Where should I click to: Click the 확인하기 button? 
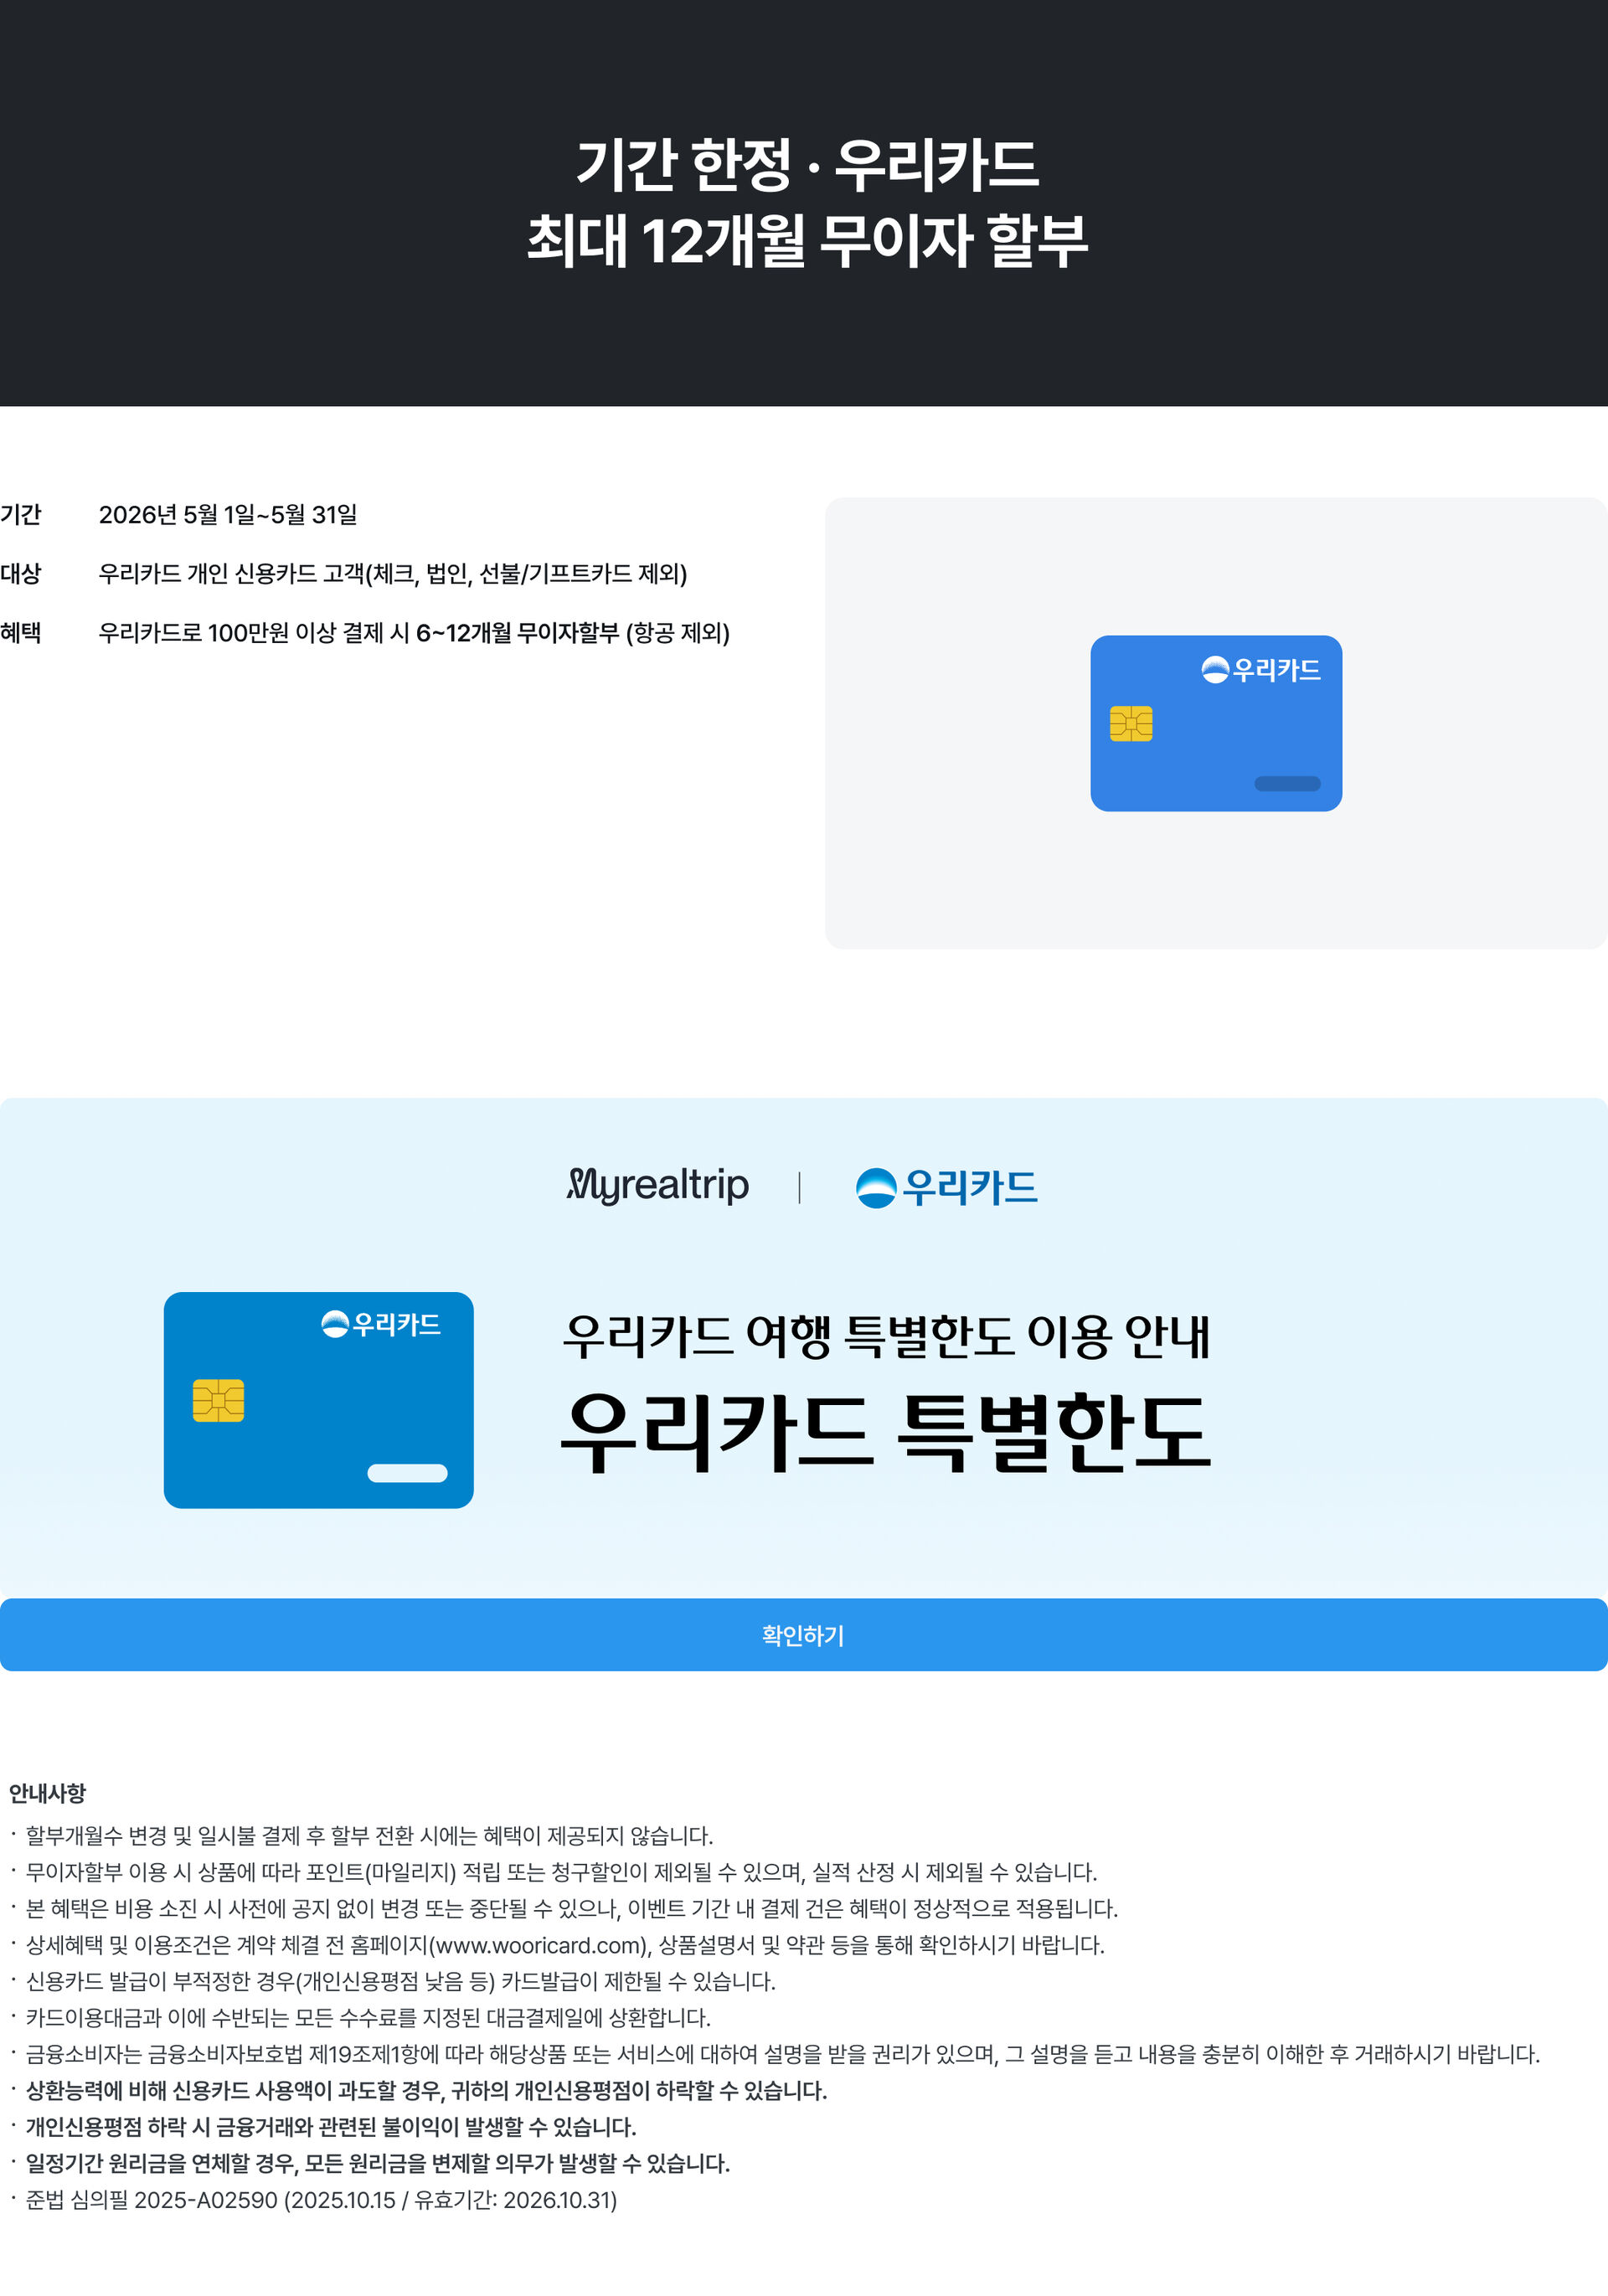(x=804, y=1635)
